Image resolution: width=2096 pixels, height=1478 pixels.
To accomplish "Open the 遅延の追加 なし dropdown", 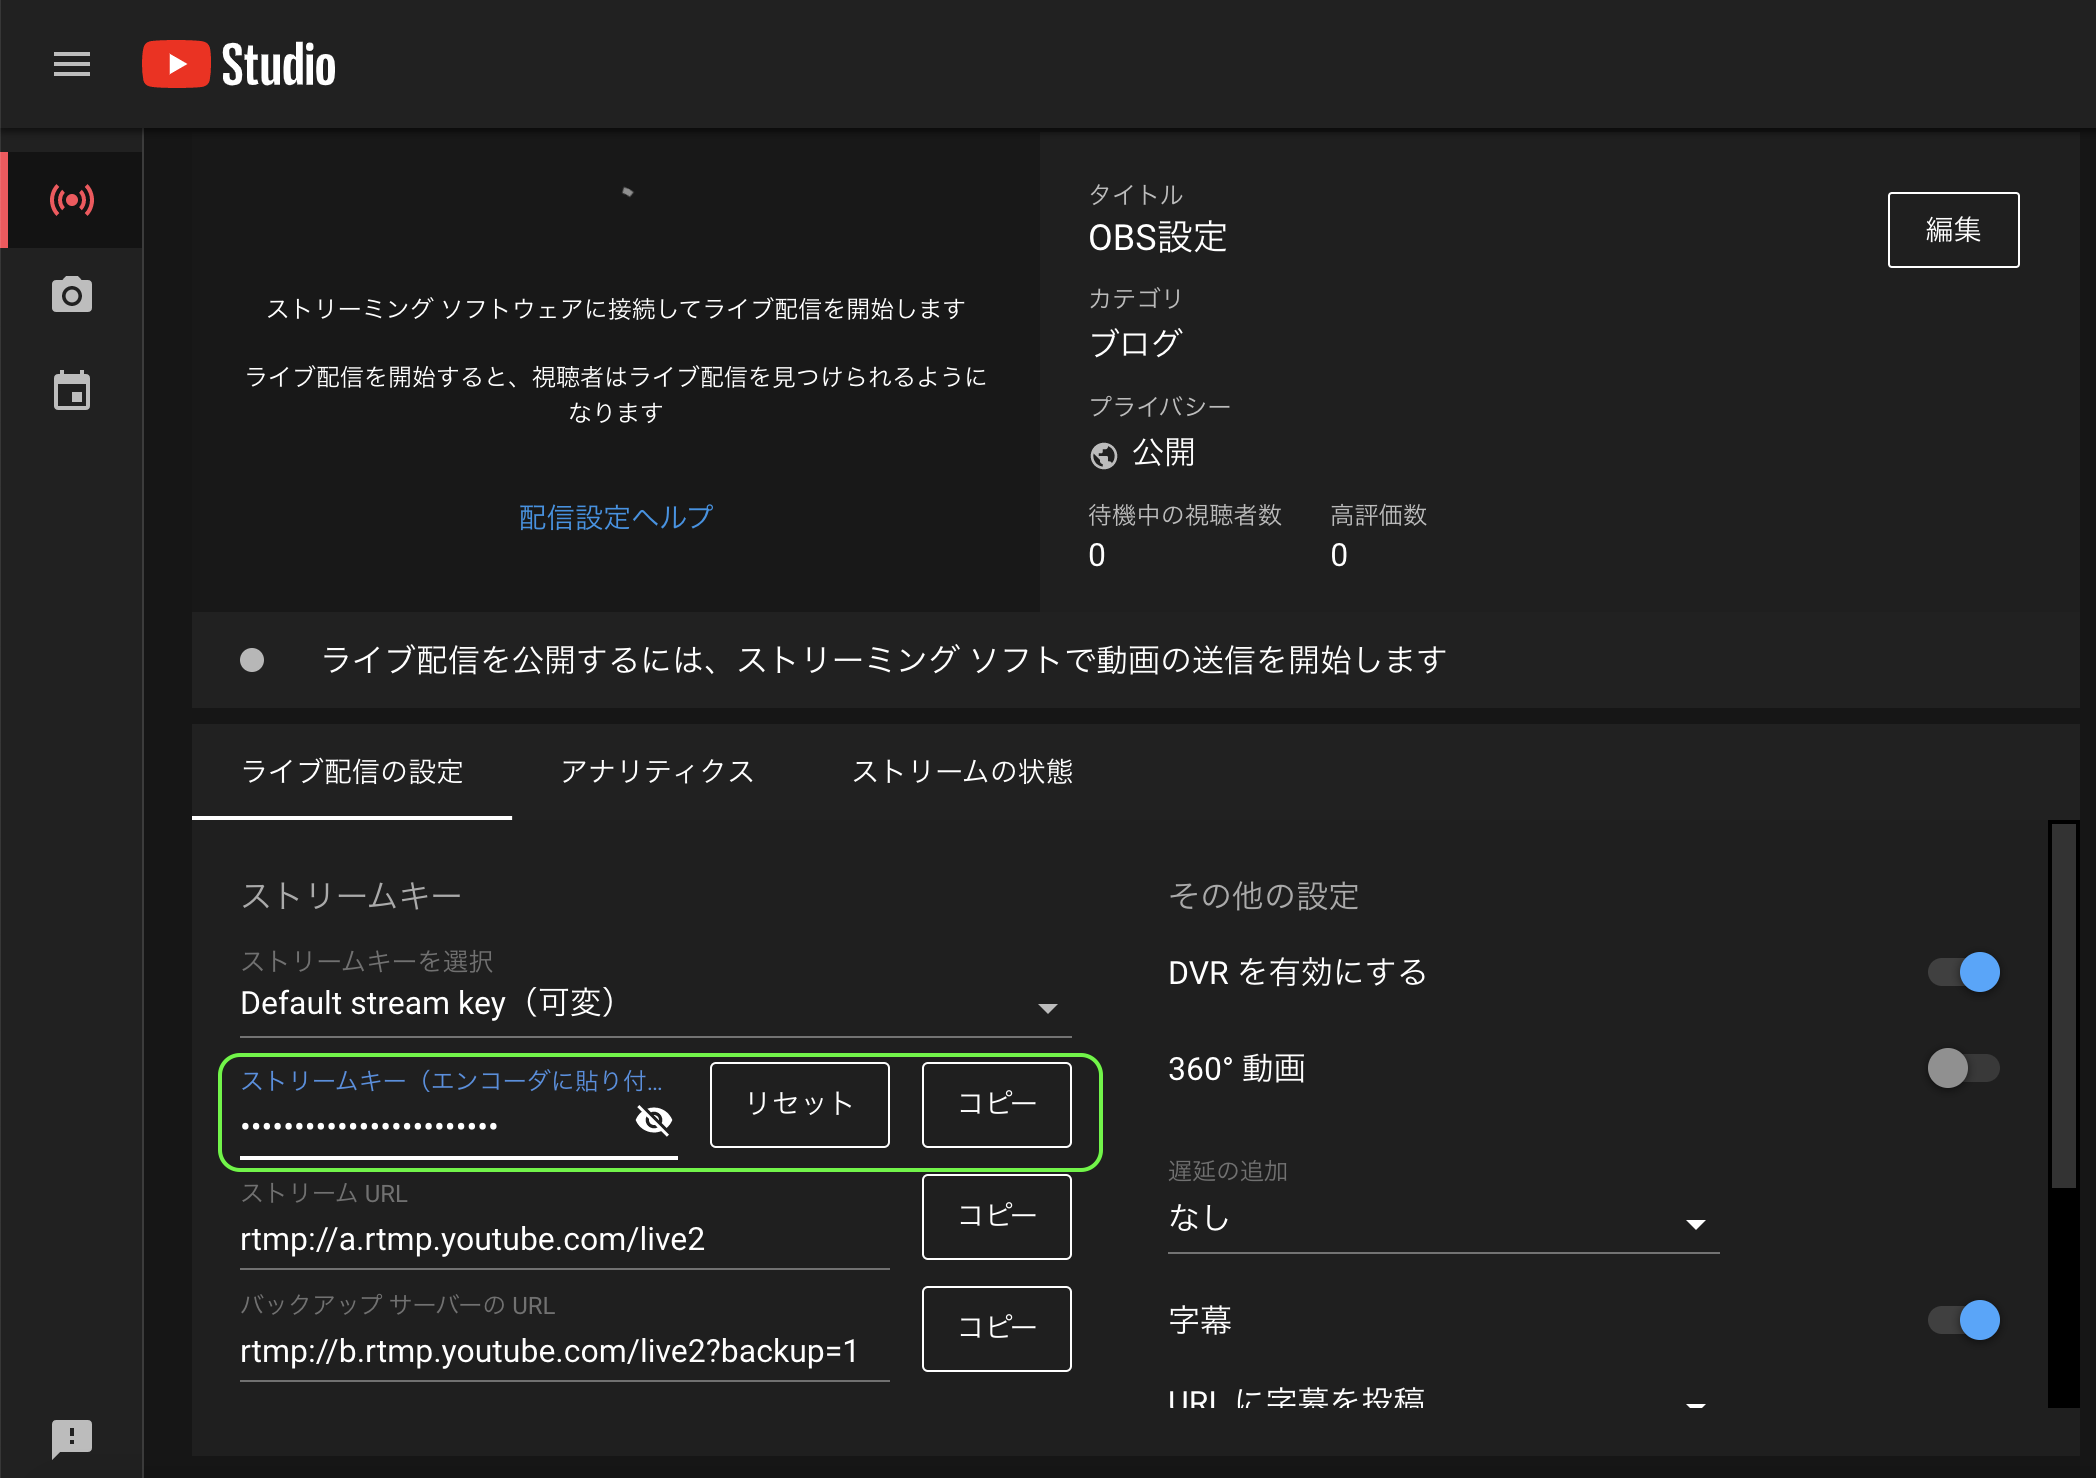I will [x=1443, y=1218].
